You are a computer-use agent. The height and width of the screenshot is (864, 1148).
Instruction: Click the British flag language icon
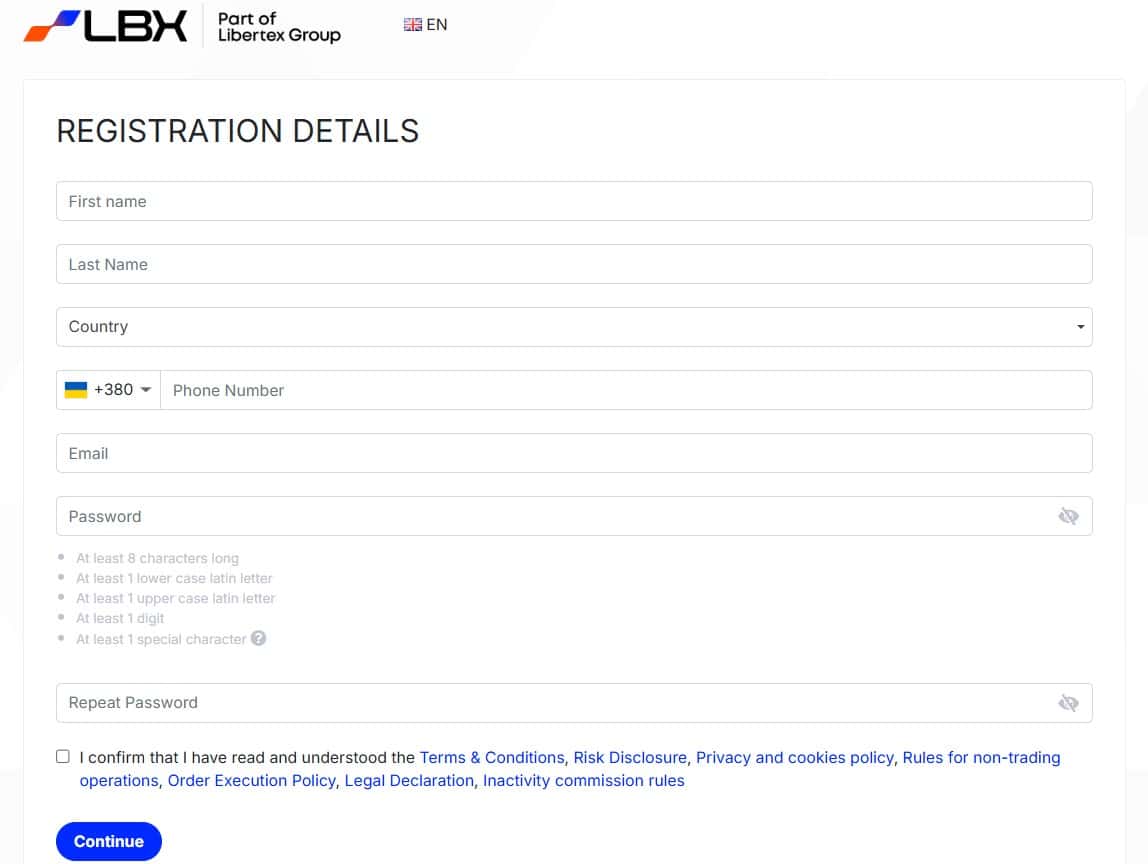(x=411, y=24)
